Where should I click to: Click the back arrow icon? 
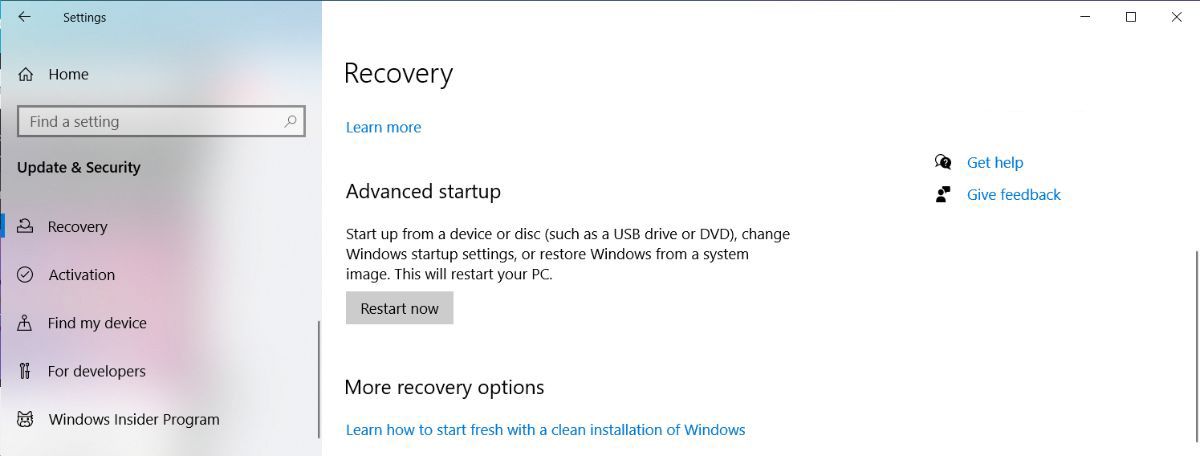[24, 17]
